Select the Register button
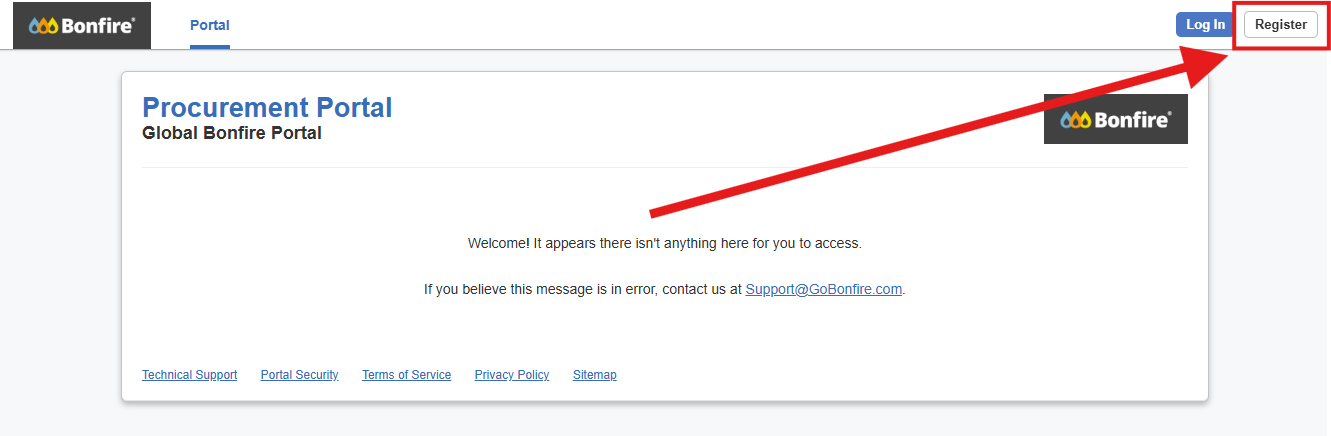This screenshot has width=1331, height=436. [1281, 25]
